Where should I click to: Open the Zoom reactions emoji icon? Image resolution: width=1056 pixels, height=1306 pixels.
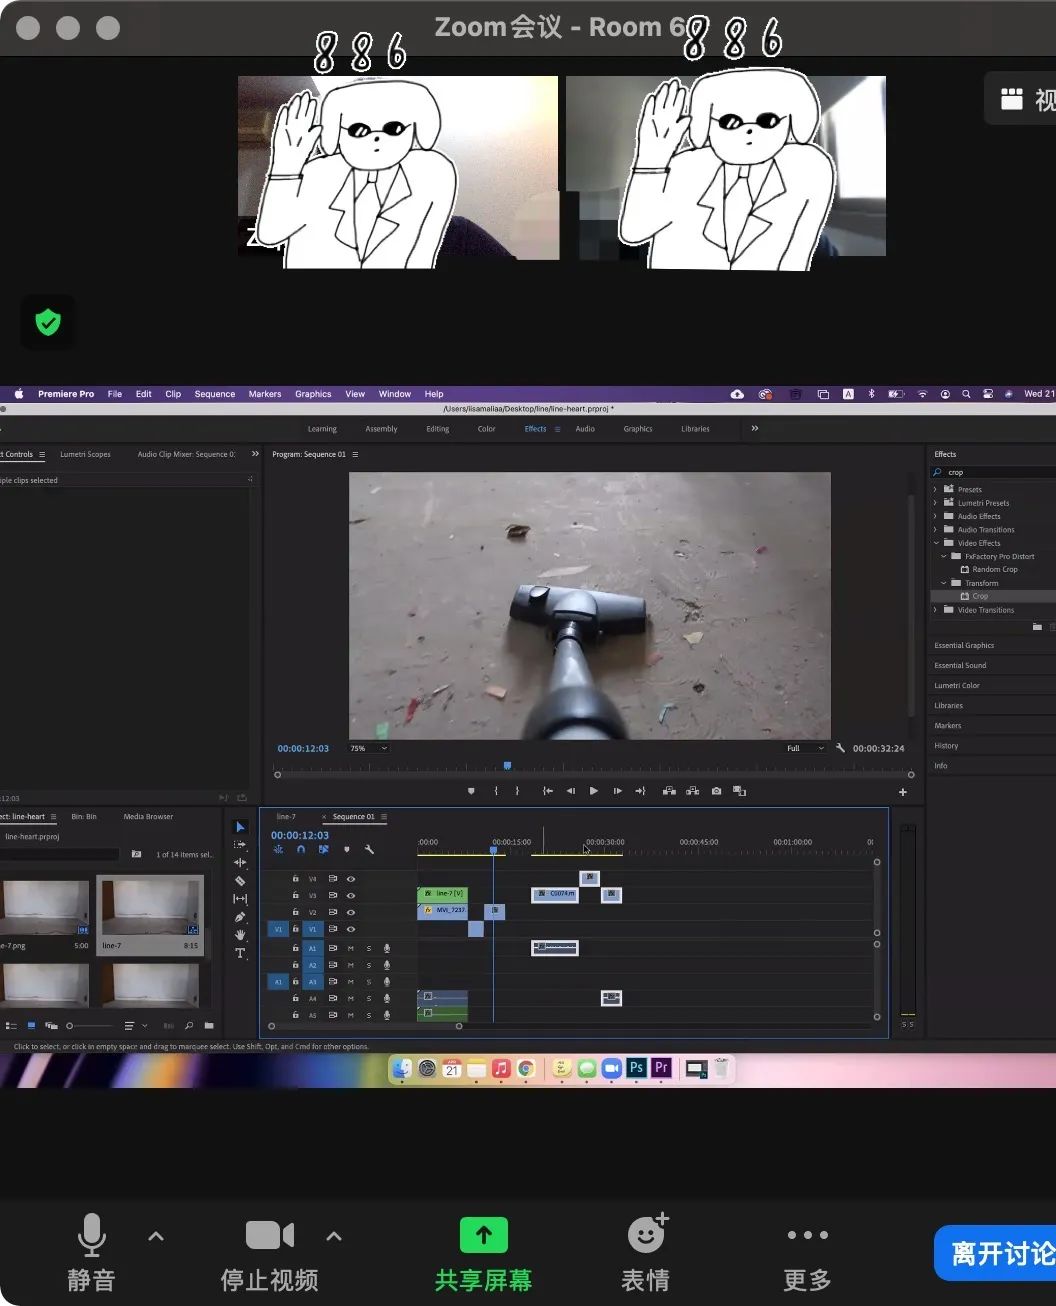point(646,1235)
